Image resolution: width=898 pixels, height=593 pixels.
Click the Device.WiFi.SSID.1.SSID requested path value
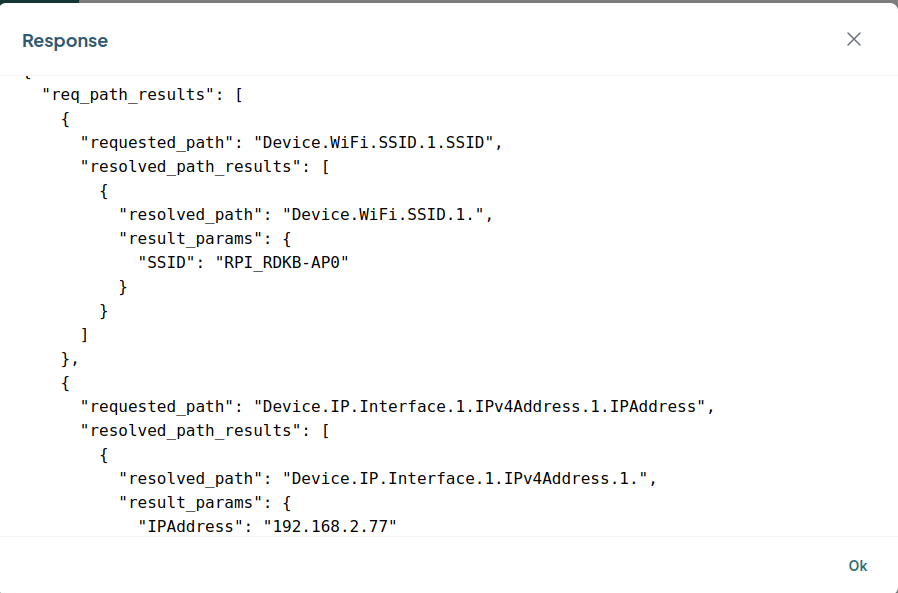pyautogui.click(x=375, y=143)
